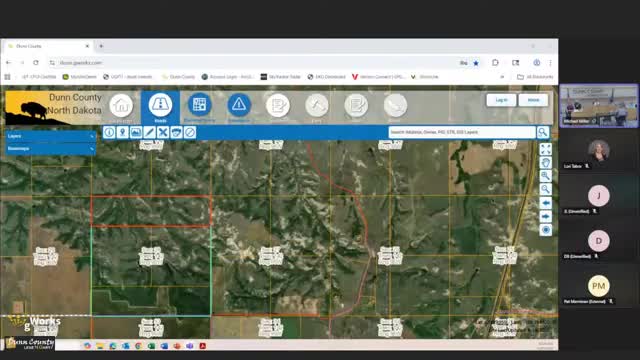640x360 pixels.
Task: Click the More button
Action: point(533,100)
